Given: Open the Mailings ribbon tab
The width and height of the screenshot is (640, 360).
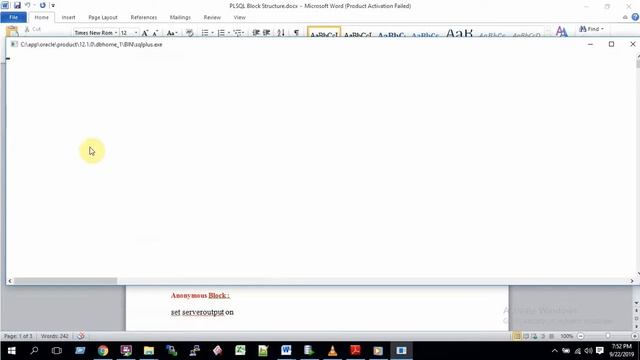Looking at the screenshot, I should click(180, 18).
